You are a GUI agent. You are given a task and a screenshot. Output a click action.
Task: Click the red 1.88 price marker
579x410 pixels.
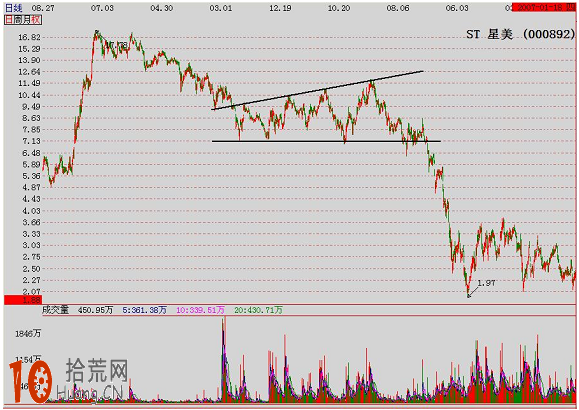coord(23,300)
